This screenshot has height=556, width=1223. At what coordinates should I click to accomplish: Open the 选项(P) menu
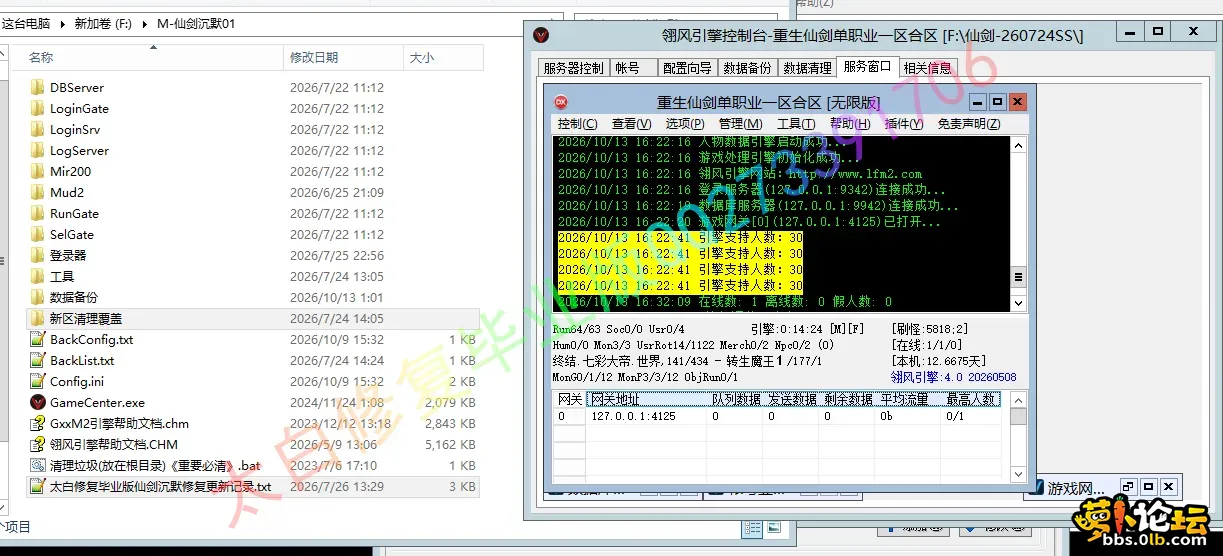pos(685,124)
